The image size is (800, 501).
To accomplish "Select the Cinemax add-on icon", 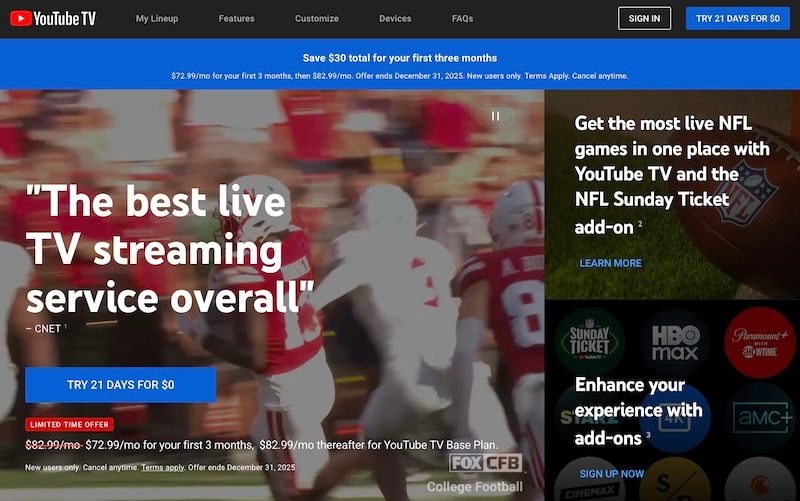I will (x=589, y=480).
